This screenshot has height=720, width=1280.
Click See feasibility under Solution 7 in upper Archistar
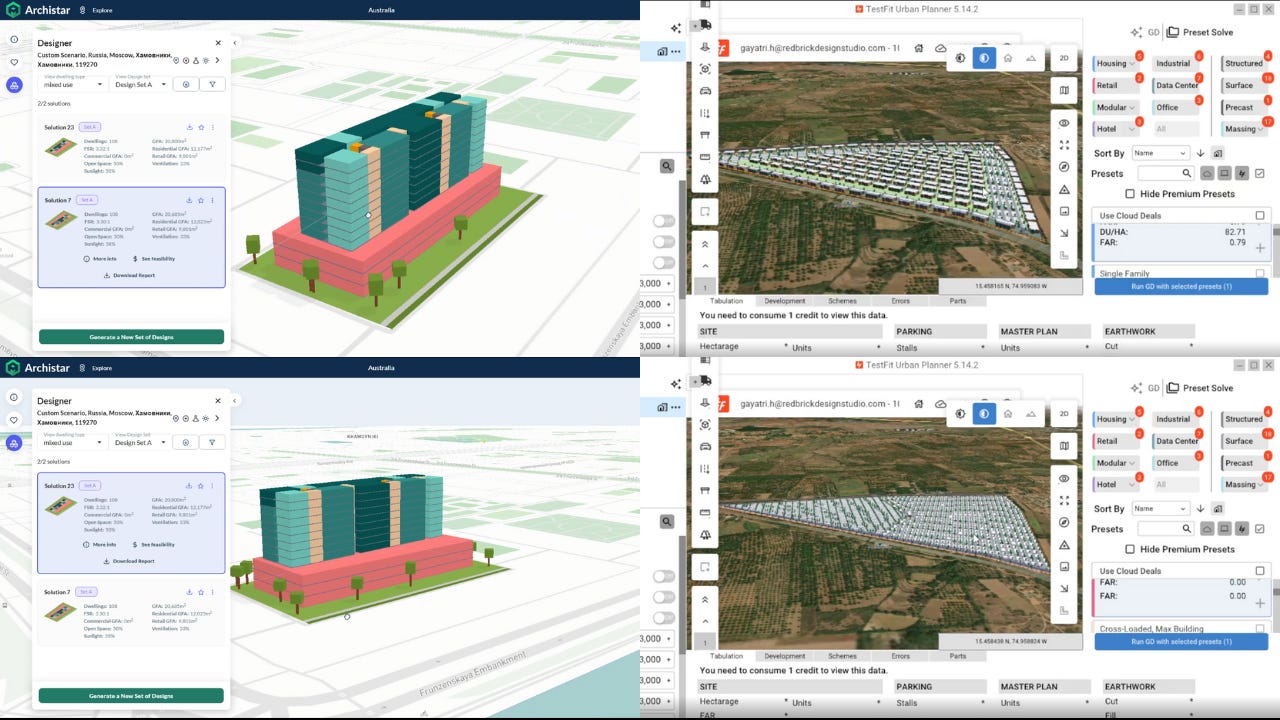[153, 259]
